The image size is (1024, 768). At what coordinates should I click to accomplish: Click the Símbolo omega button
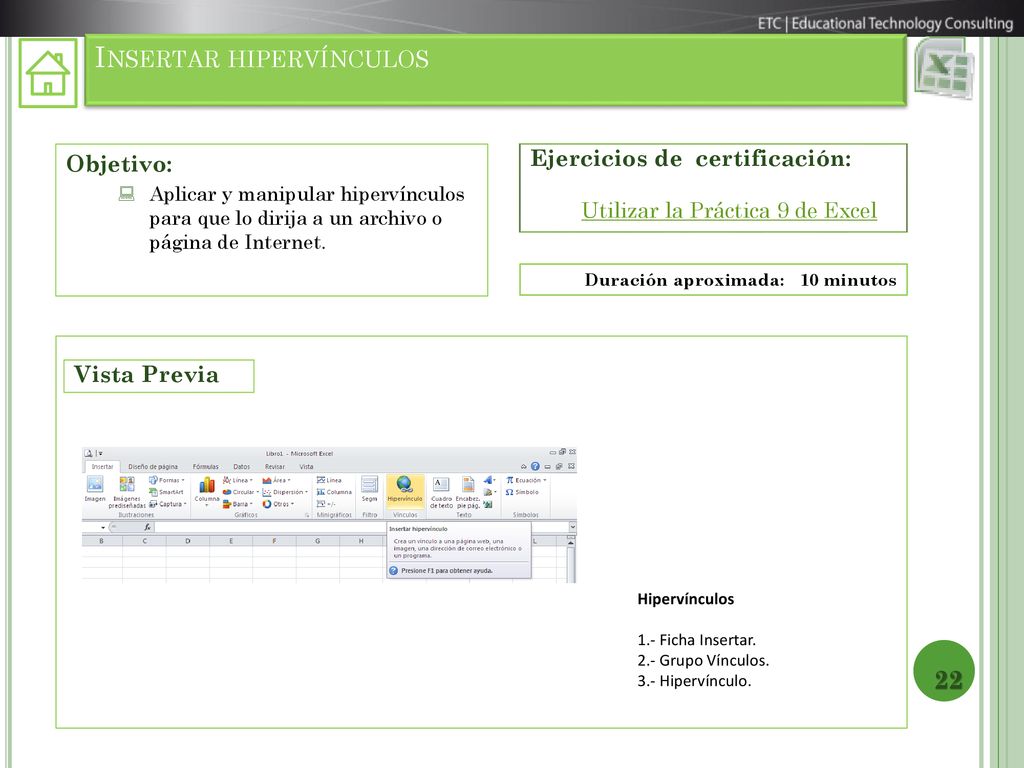(x=522, y=492)
